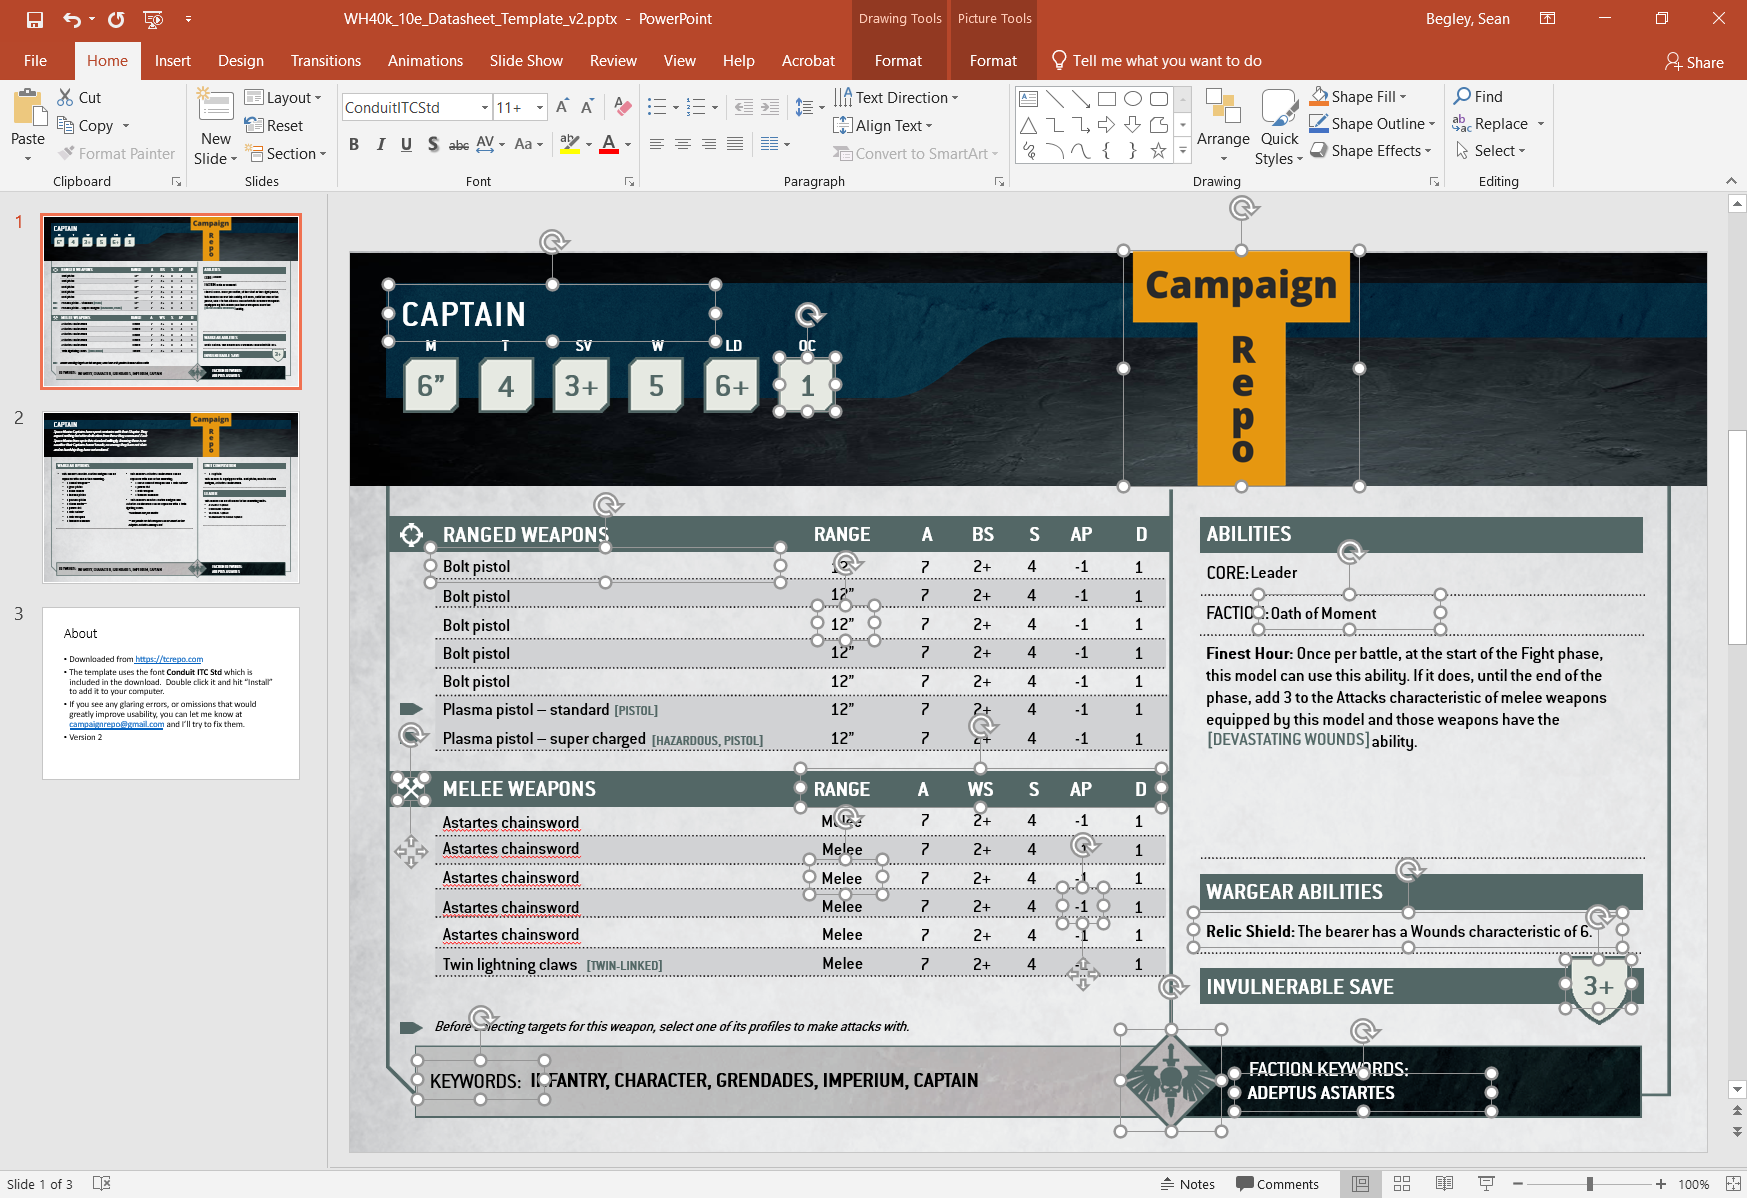Select slide 2 thumbnail in slide panel
Screen dimensions: 1747x1199
click(x=170, y=496)
